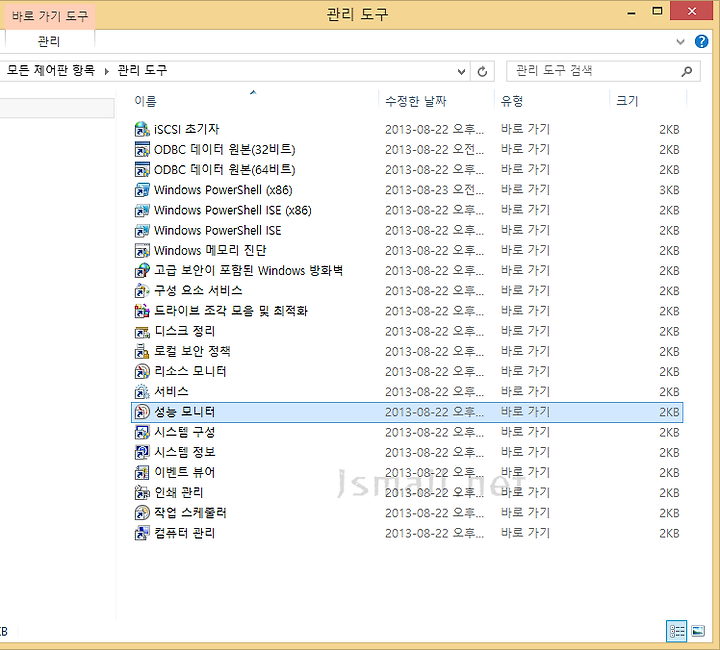Switch to large icons view layout
This screenshot has width=720, height=650.
(x=698, y=631)
